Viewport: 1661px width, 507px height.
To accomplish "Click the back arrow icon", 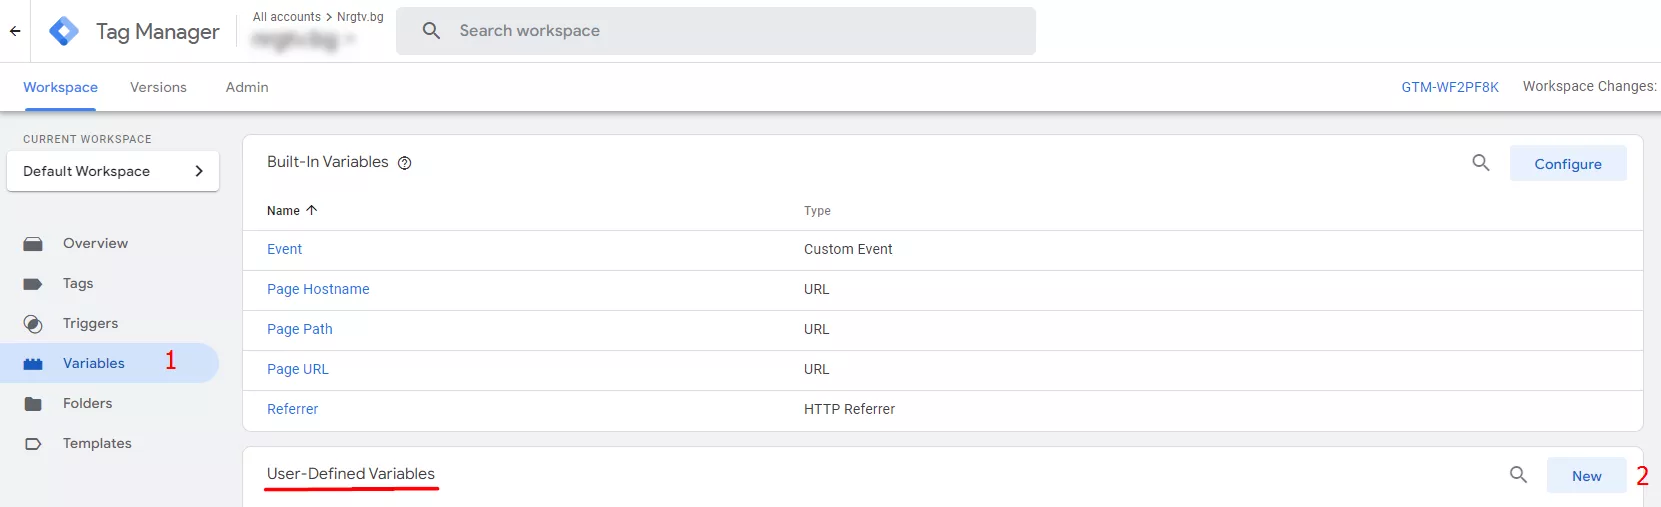I will [15, 31].
